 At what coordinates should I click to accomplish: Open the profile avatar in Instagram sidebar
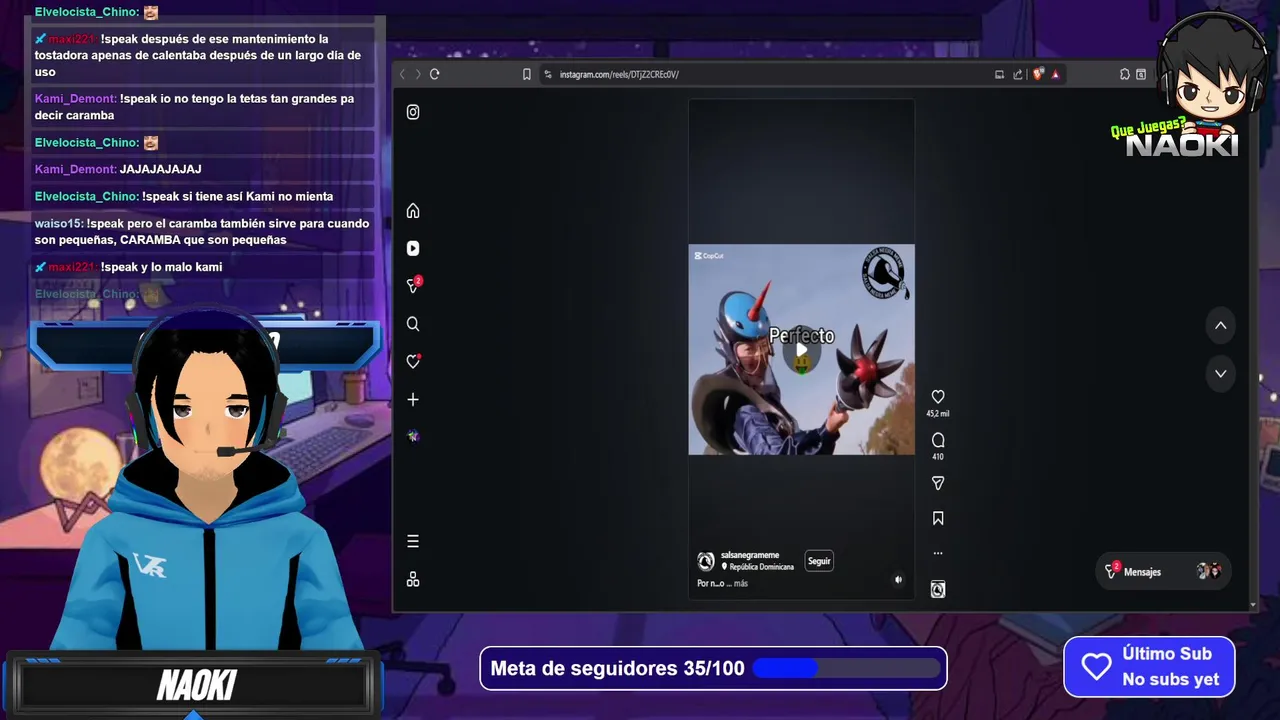[x=413, y=436]
